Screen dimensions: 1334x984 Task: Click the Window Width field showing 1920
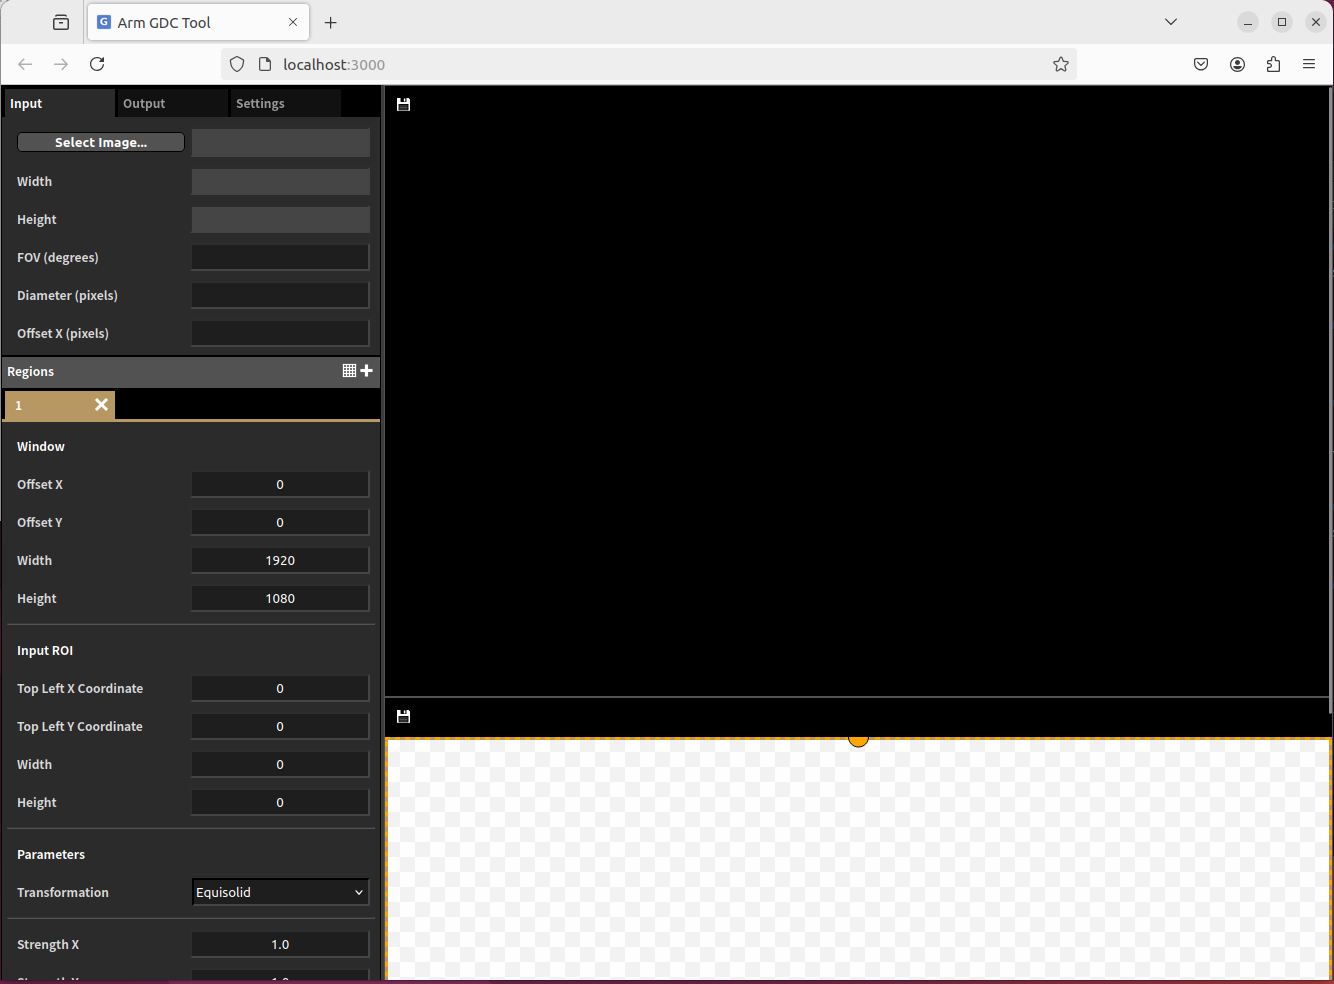coord(280,561)
